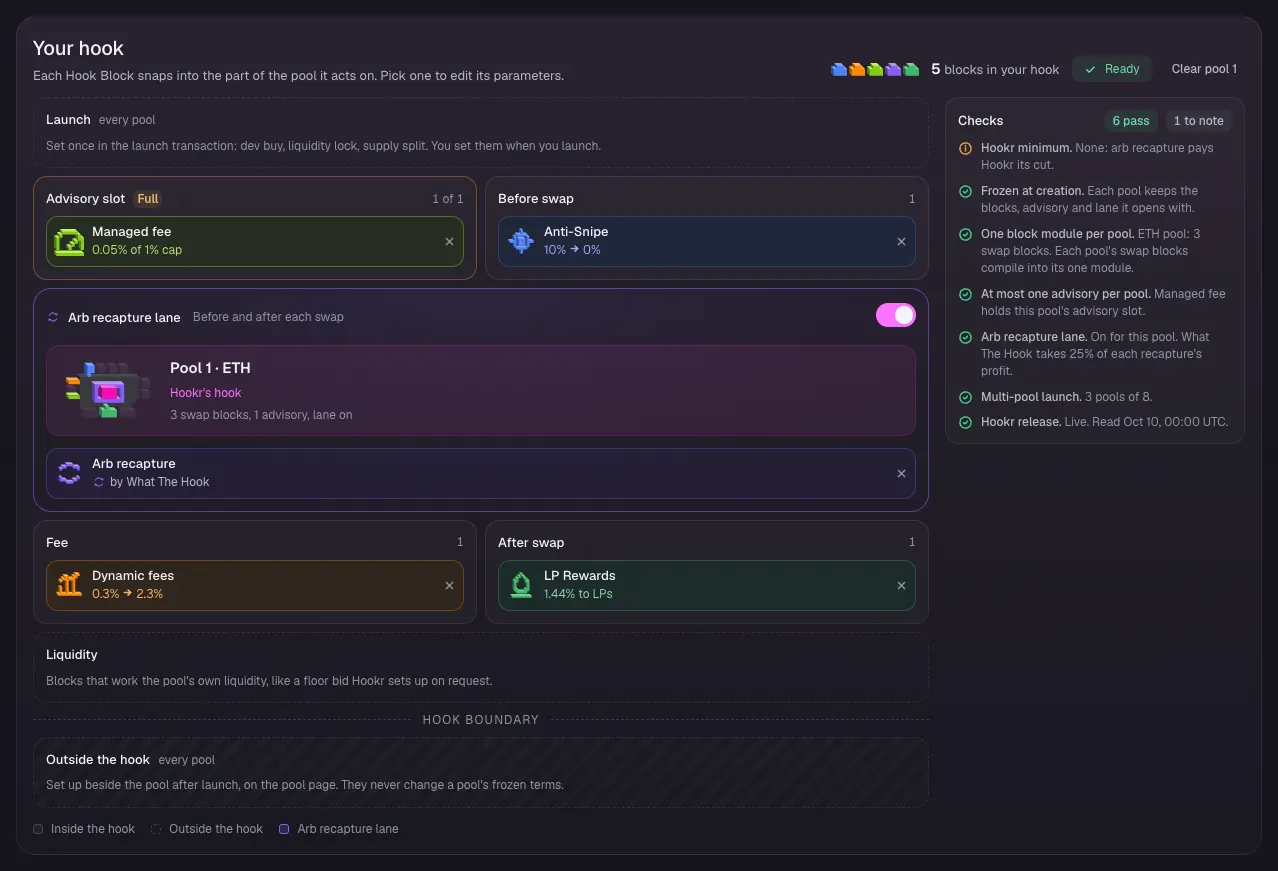The image size is (1278, 871).
Task: Click the 'Outside the hook' legend swatch
Action: (x=156, y=829)
